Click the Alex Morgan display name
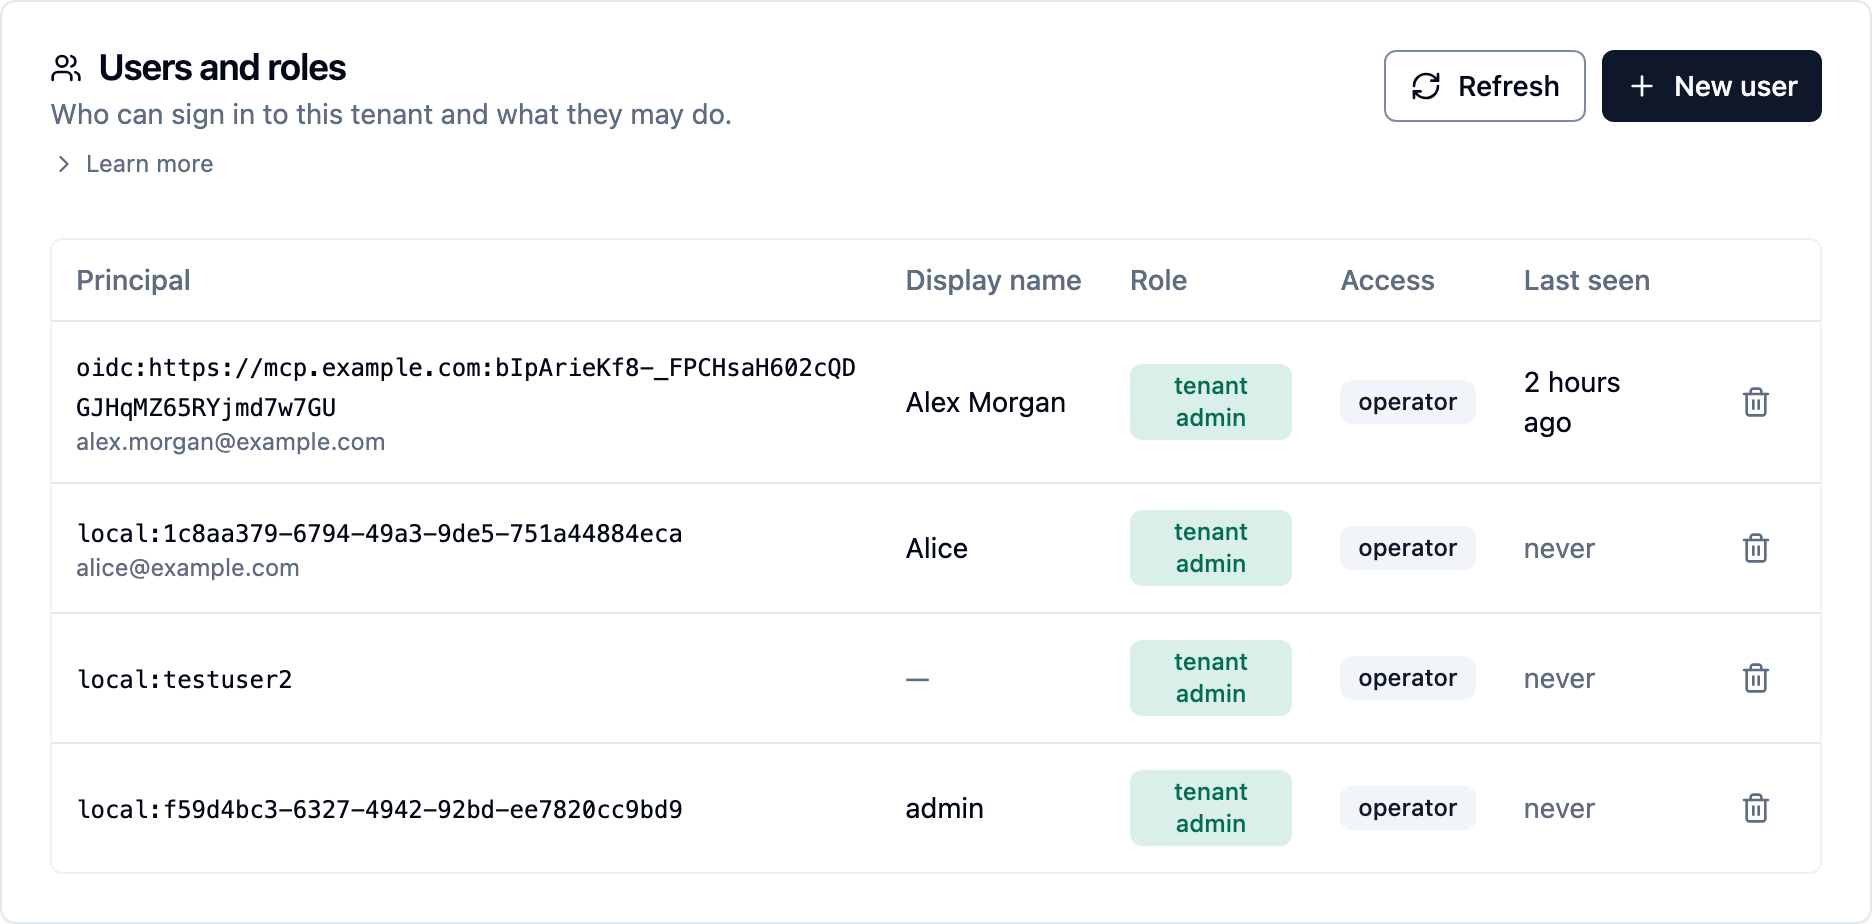1872x924 pixels. point(985,402)
